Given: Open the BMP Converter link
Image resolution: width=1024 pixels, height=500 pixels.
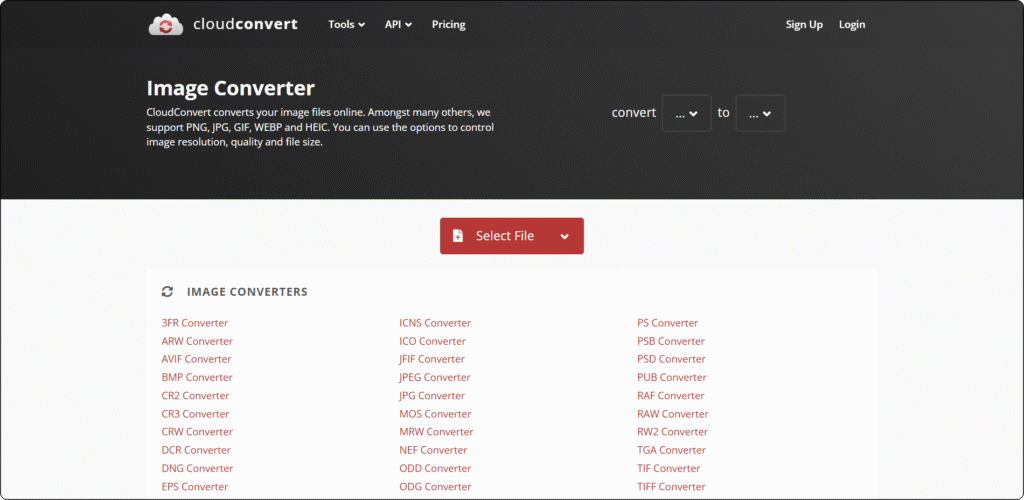Looking at the screenshot, I should tap(197, 377).
